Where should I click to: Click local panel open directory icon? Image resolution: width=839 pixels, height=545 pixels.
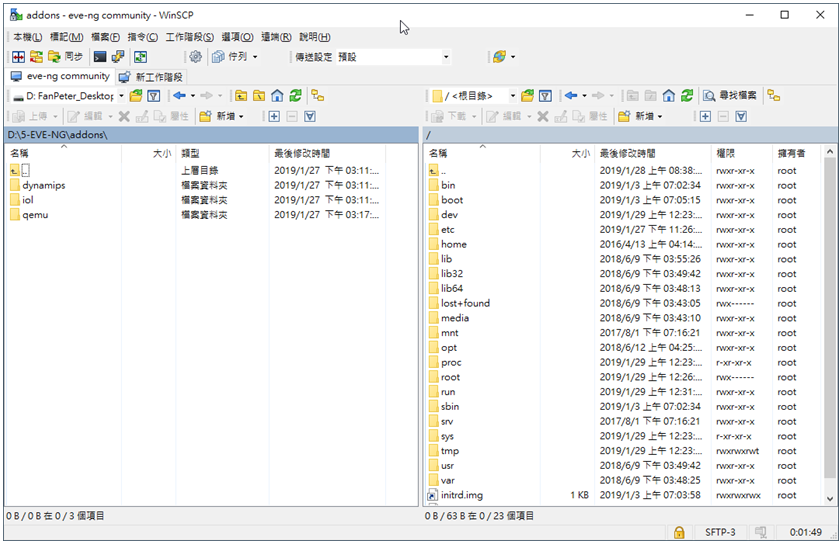[136, 96]
